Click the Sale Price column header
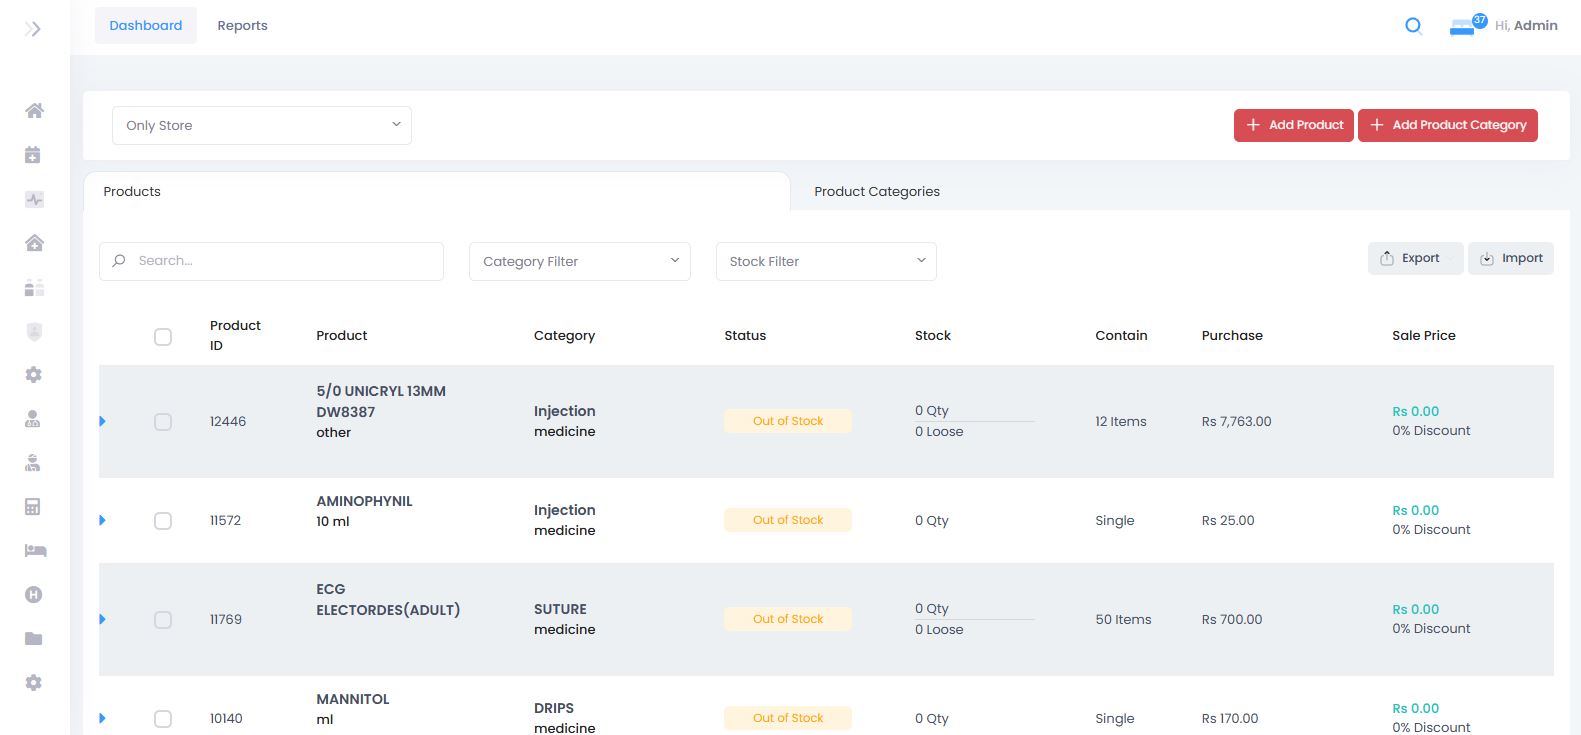 (x=1424, y=335)
